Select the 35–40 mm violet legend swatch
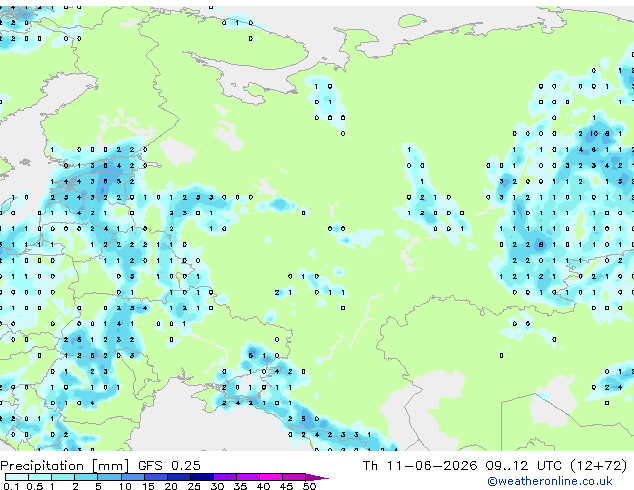 click(247, 477)
